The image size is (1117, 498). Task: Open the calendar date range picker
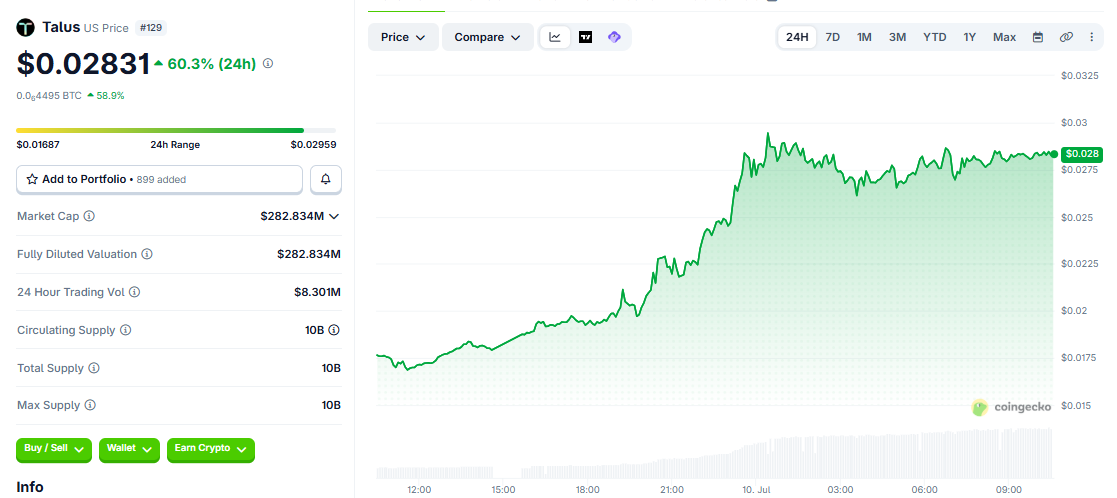pos(1038,37)
